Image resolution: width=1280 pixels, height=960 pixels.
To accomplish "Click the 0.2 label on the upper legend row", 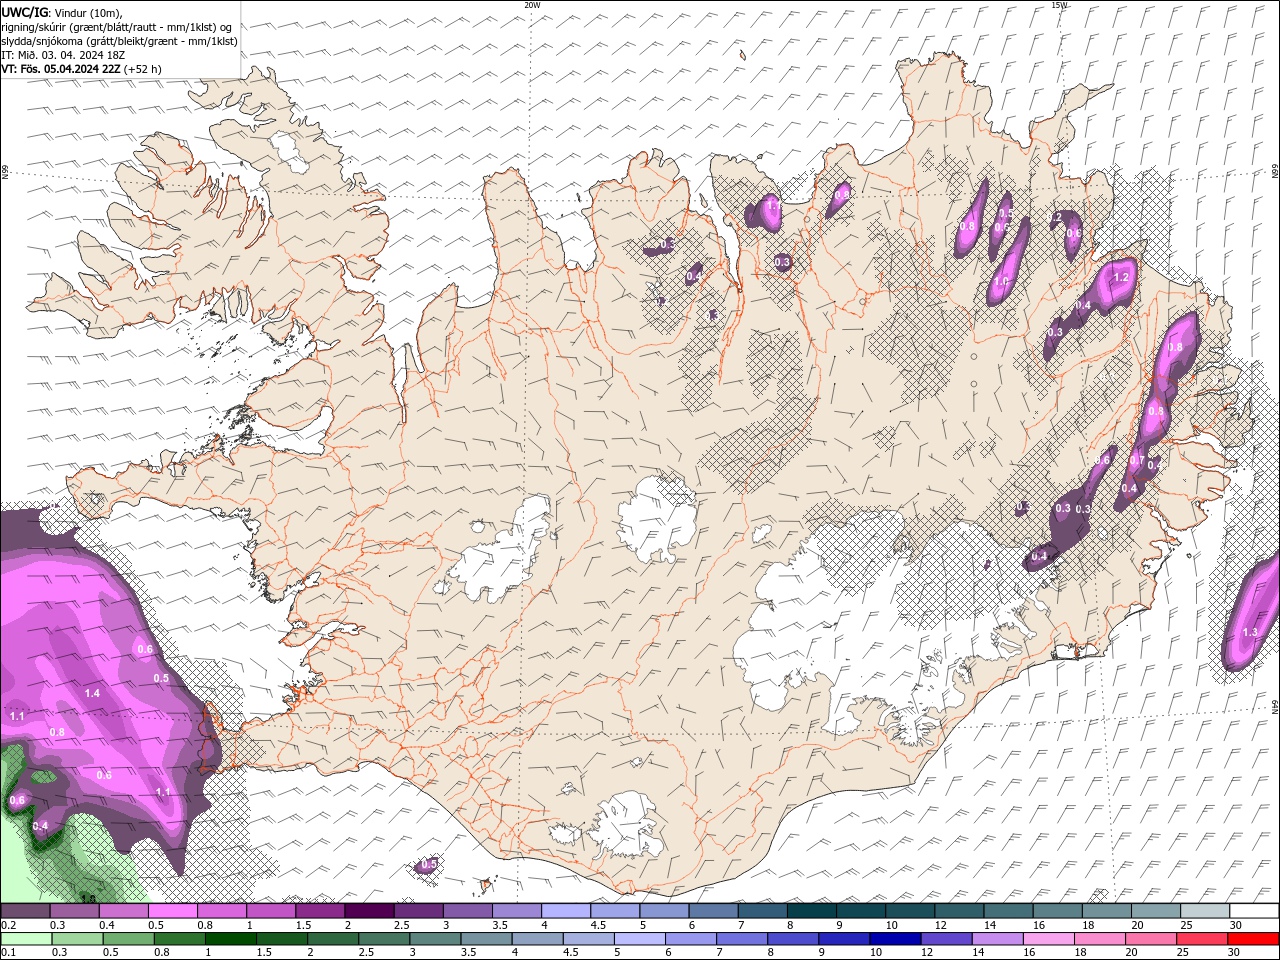I will click(8, 925).
